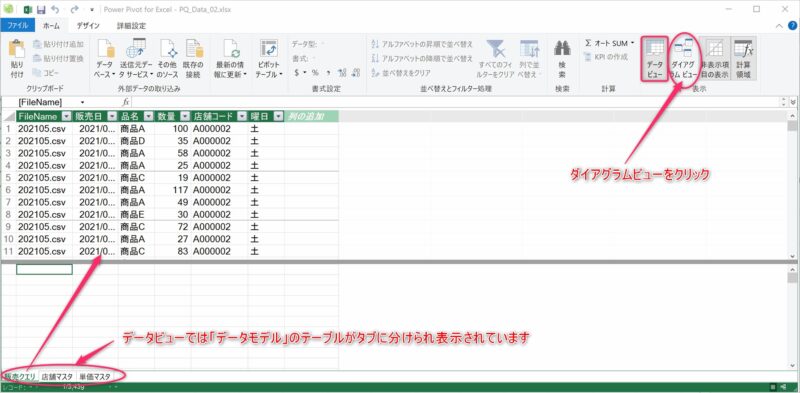The width and height of the screenshot is (800, 393).
Task: Open the FileName column filter dropdown
Action: [x=67, y=116]
